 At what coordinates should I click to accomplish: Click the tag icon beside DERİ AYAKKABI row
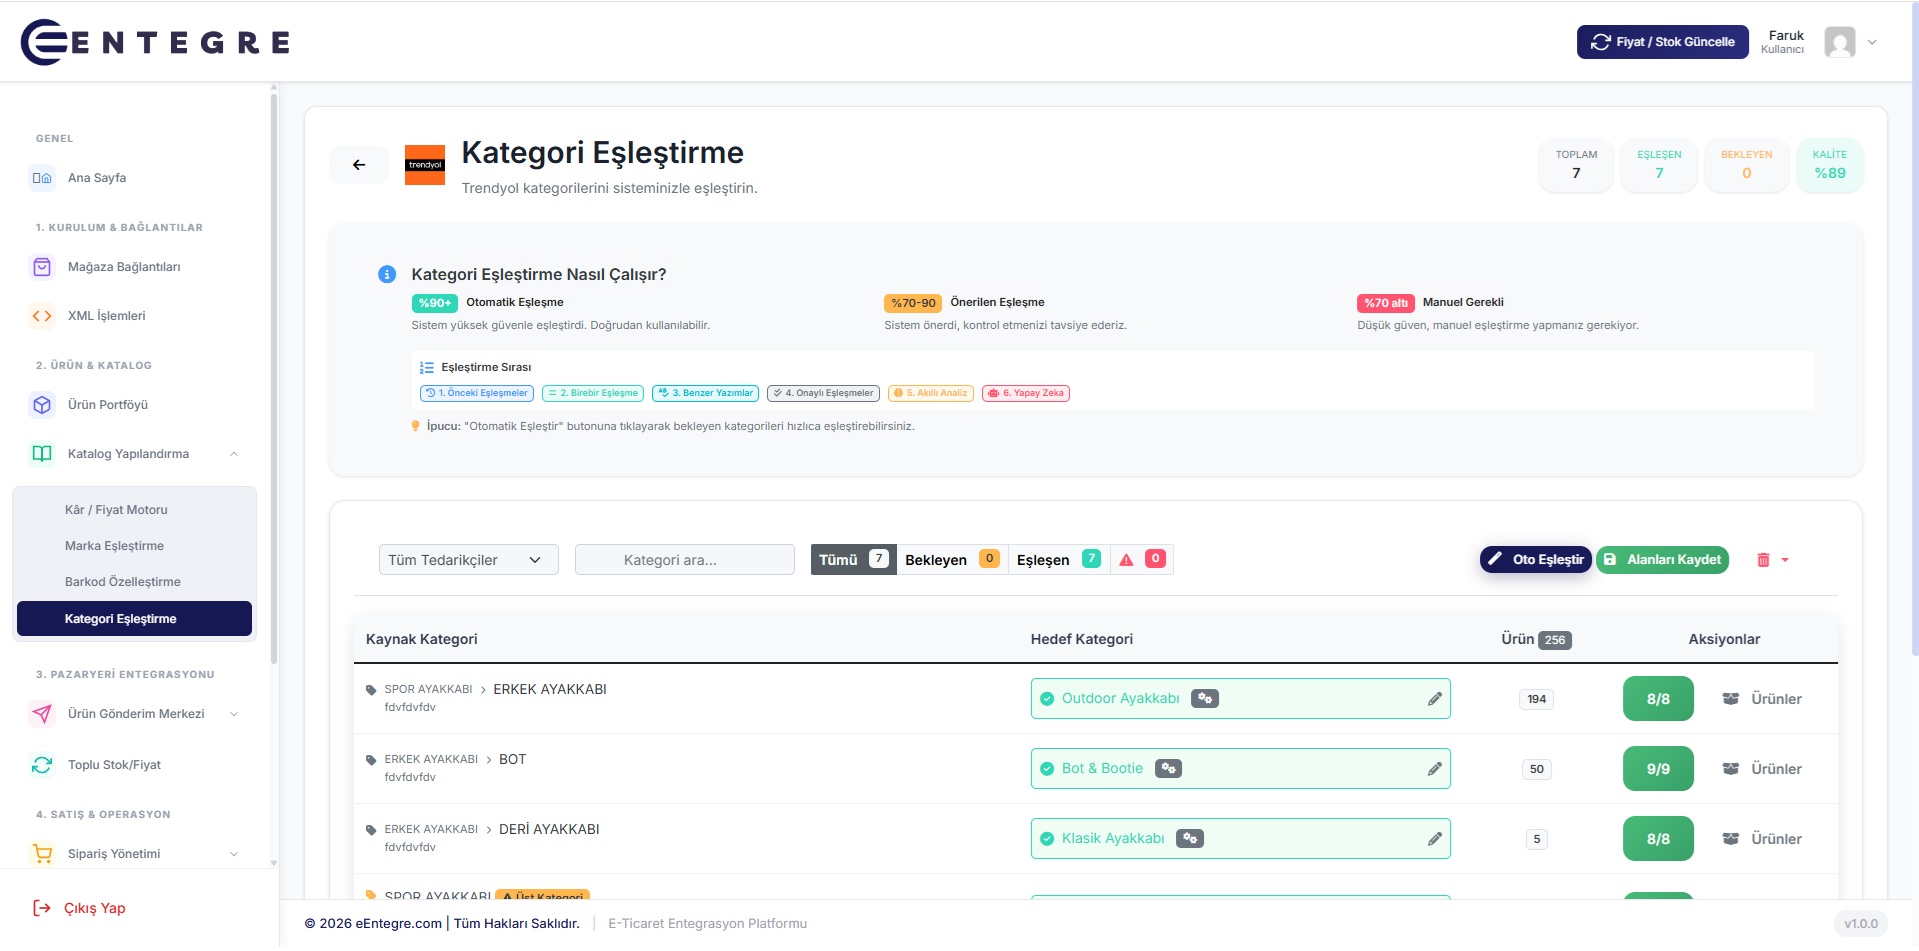pyautogui.click(x=371, y=830)
